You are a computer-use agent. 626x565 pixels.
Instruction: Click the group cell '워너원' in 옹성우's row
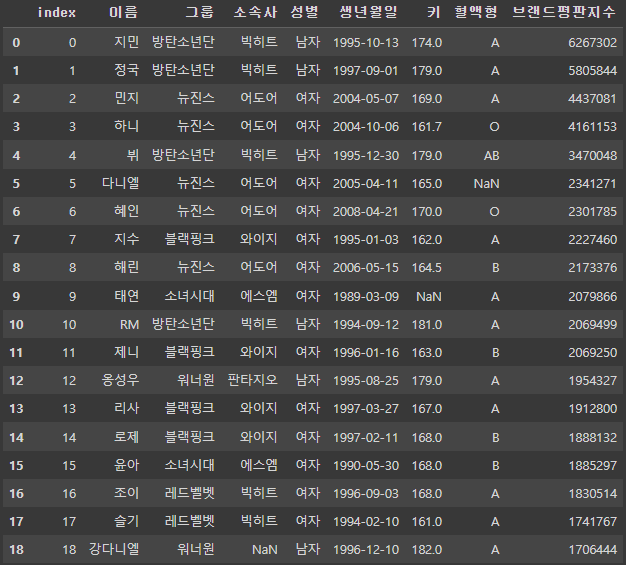pos(196,380)
